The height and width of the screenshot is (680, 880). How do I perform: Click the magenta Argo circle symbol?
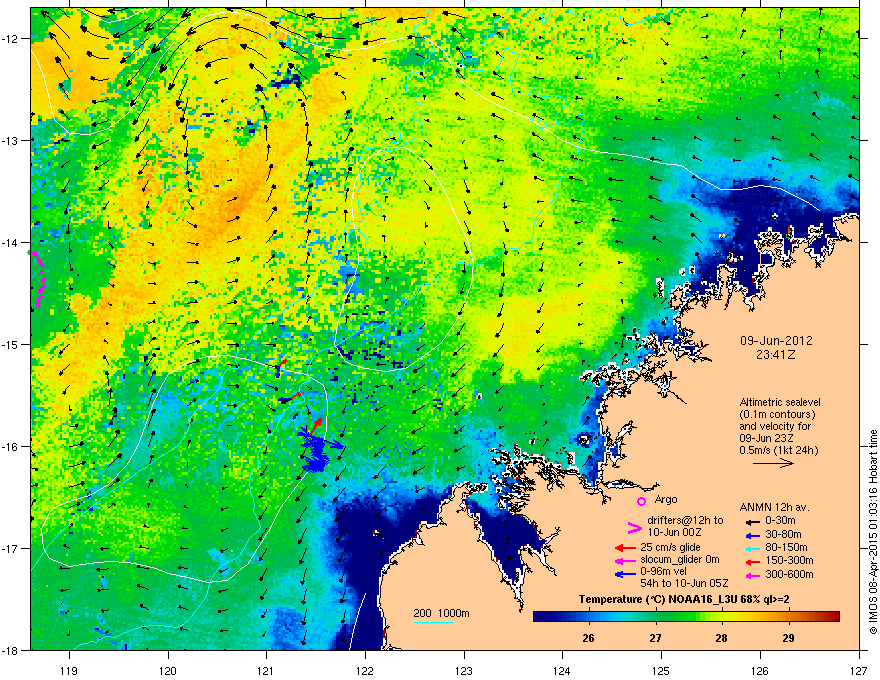pos(641,501)
